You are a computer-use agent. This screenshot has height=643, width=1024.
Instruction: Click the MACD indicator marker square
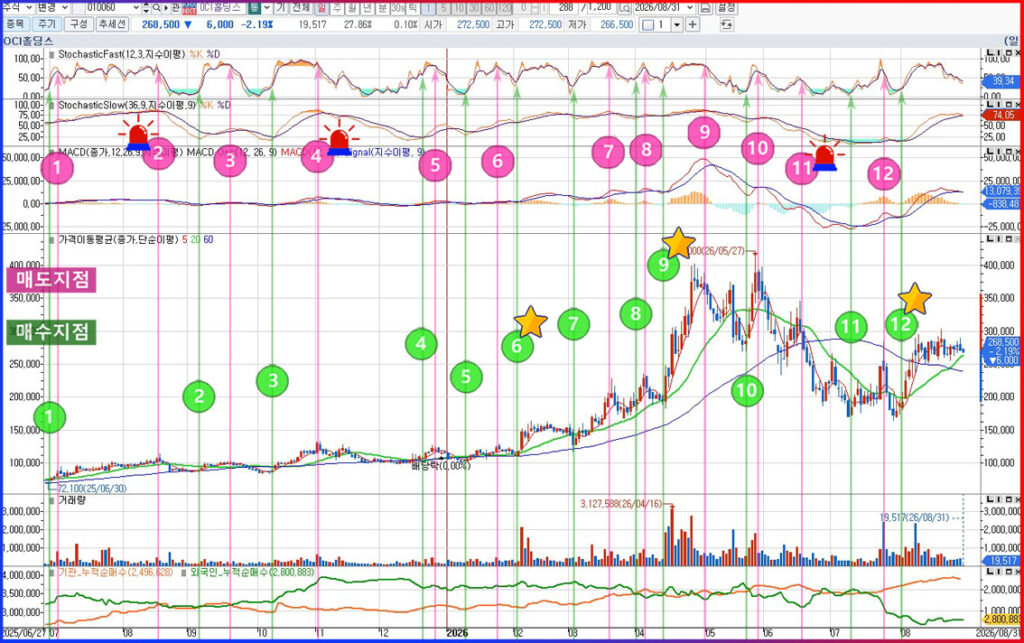pyautogui.click(x=52, y=152)
